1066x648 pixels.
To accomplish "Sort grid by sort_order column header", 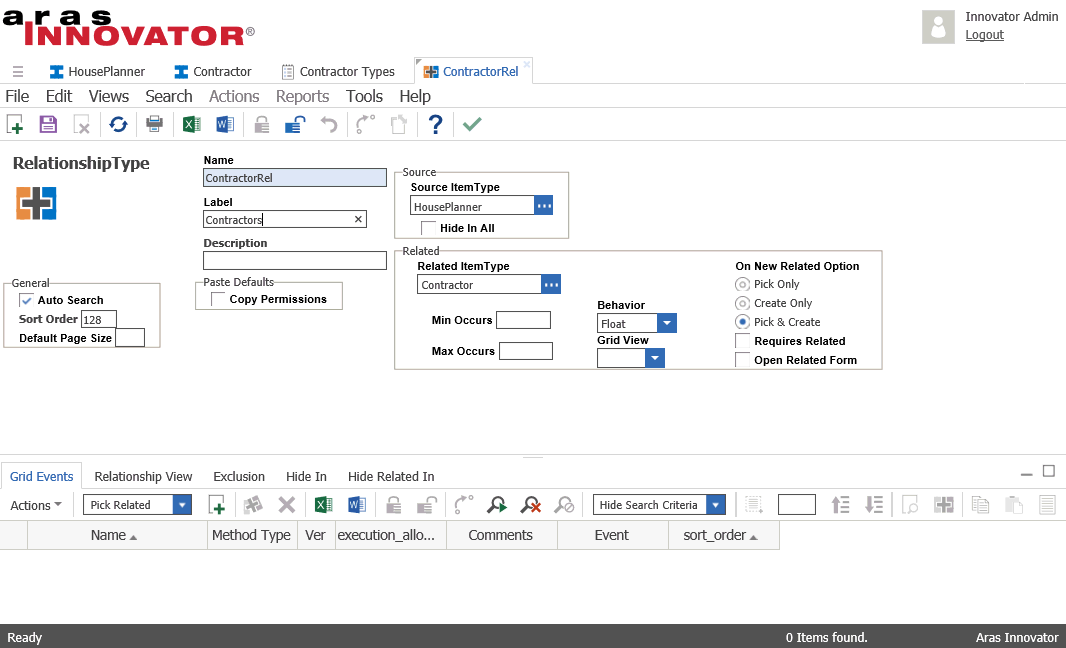I will point(724,535).
